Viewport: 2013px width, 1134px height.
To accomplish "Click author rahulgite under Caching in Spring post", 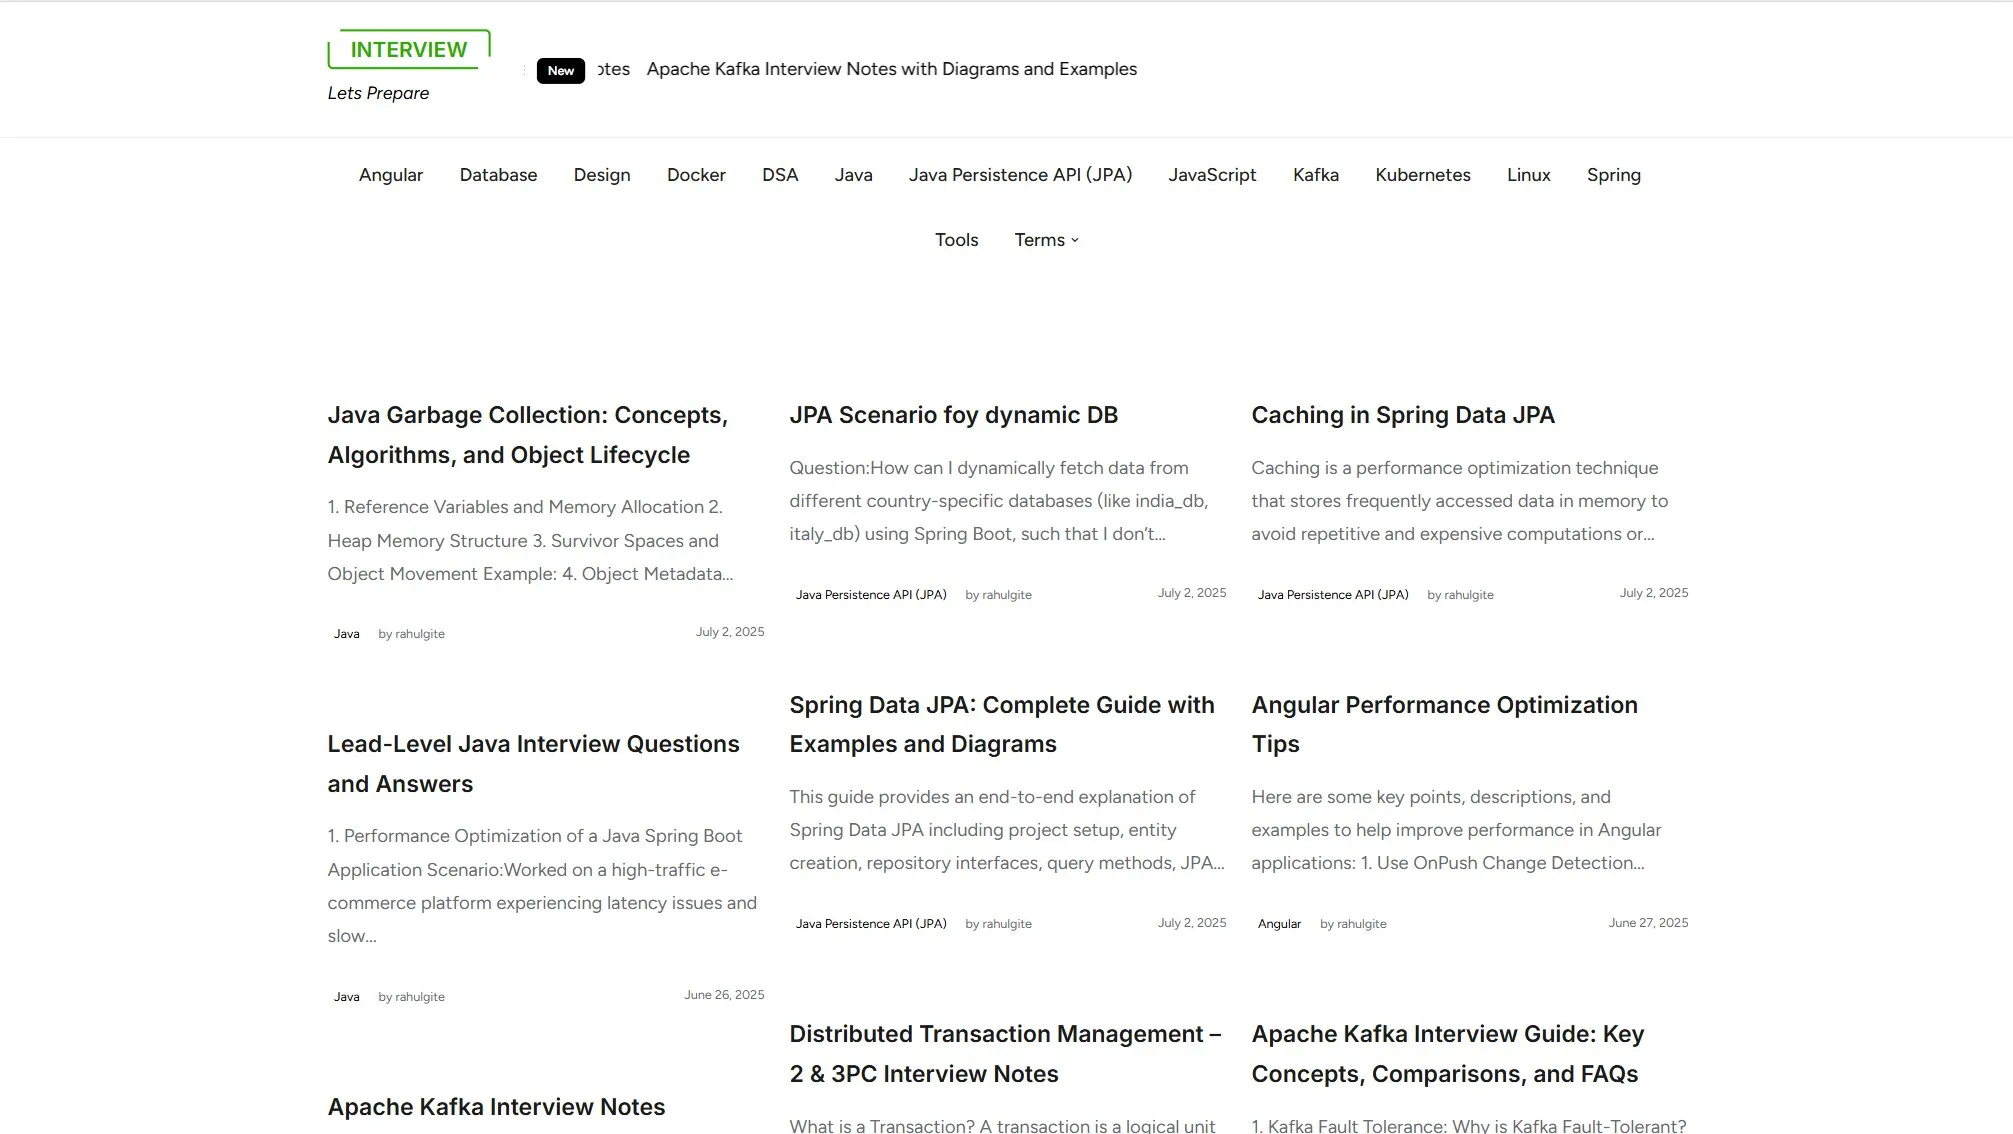I will click(x=1469, y=595).
